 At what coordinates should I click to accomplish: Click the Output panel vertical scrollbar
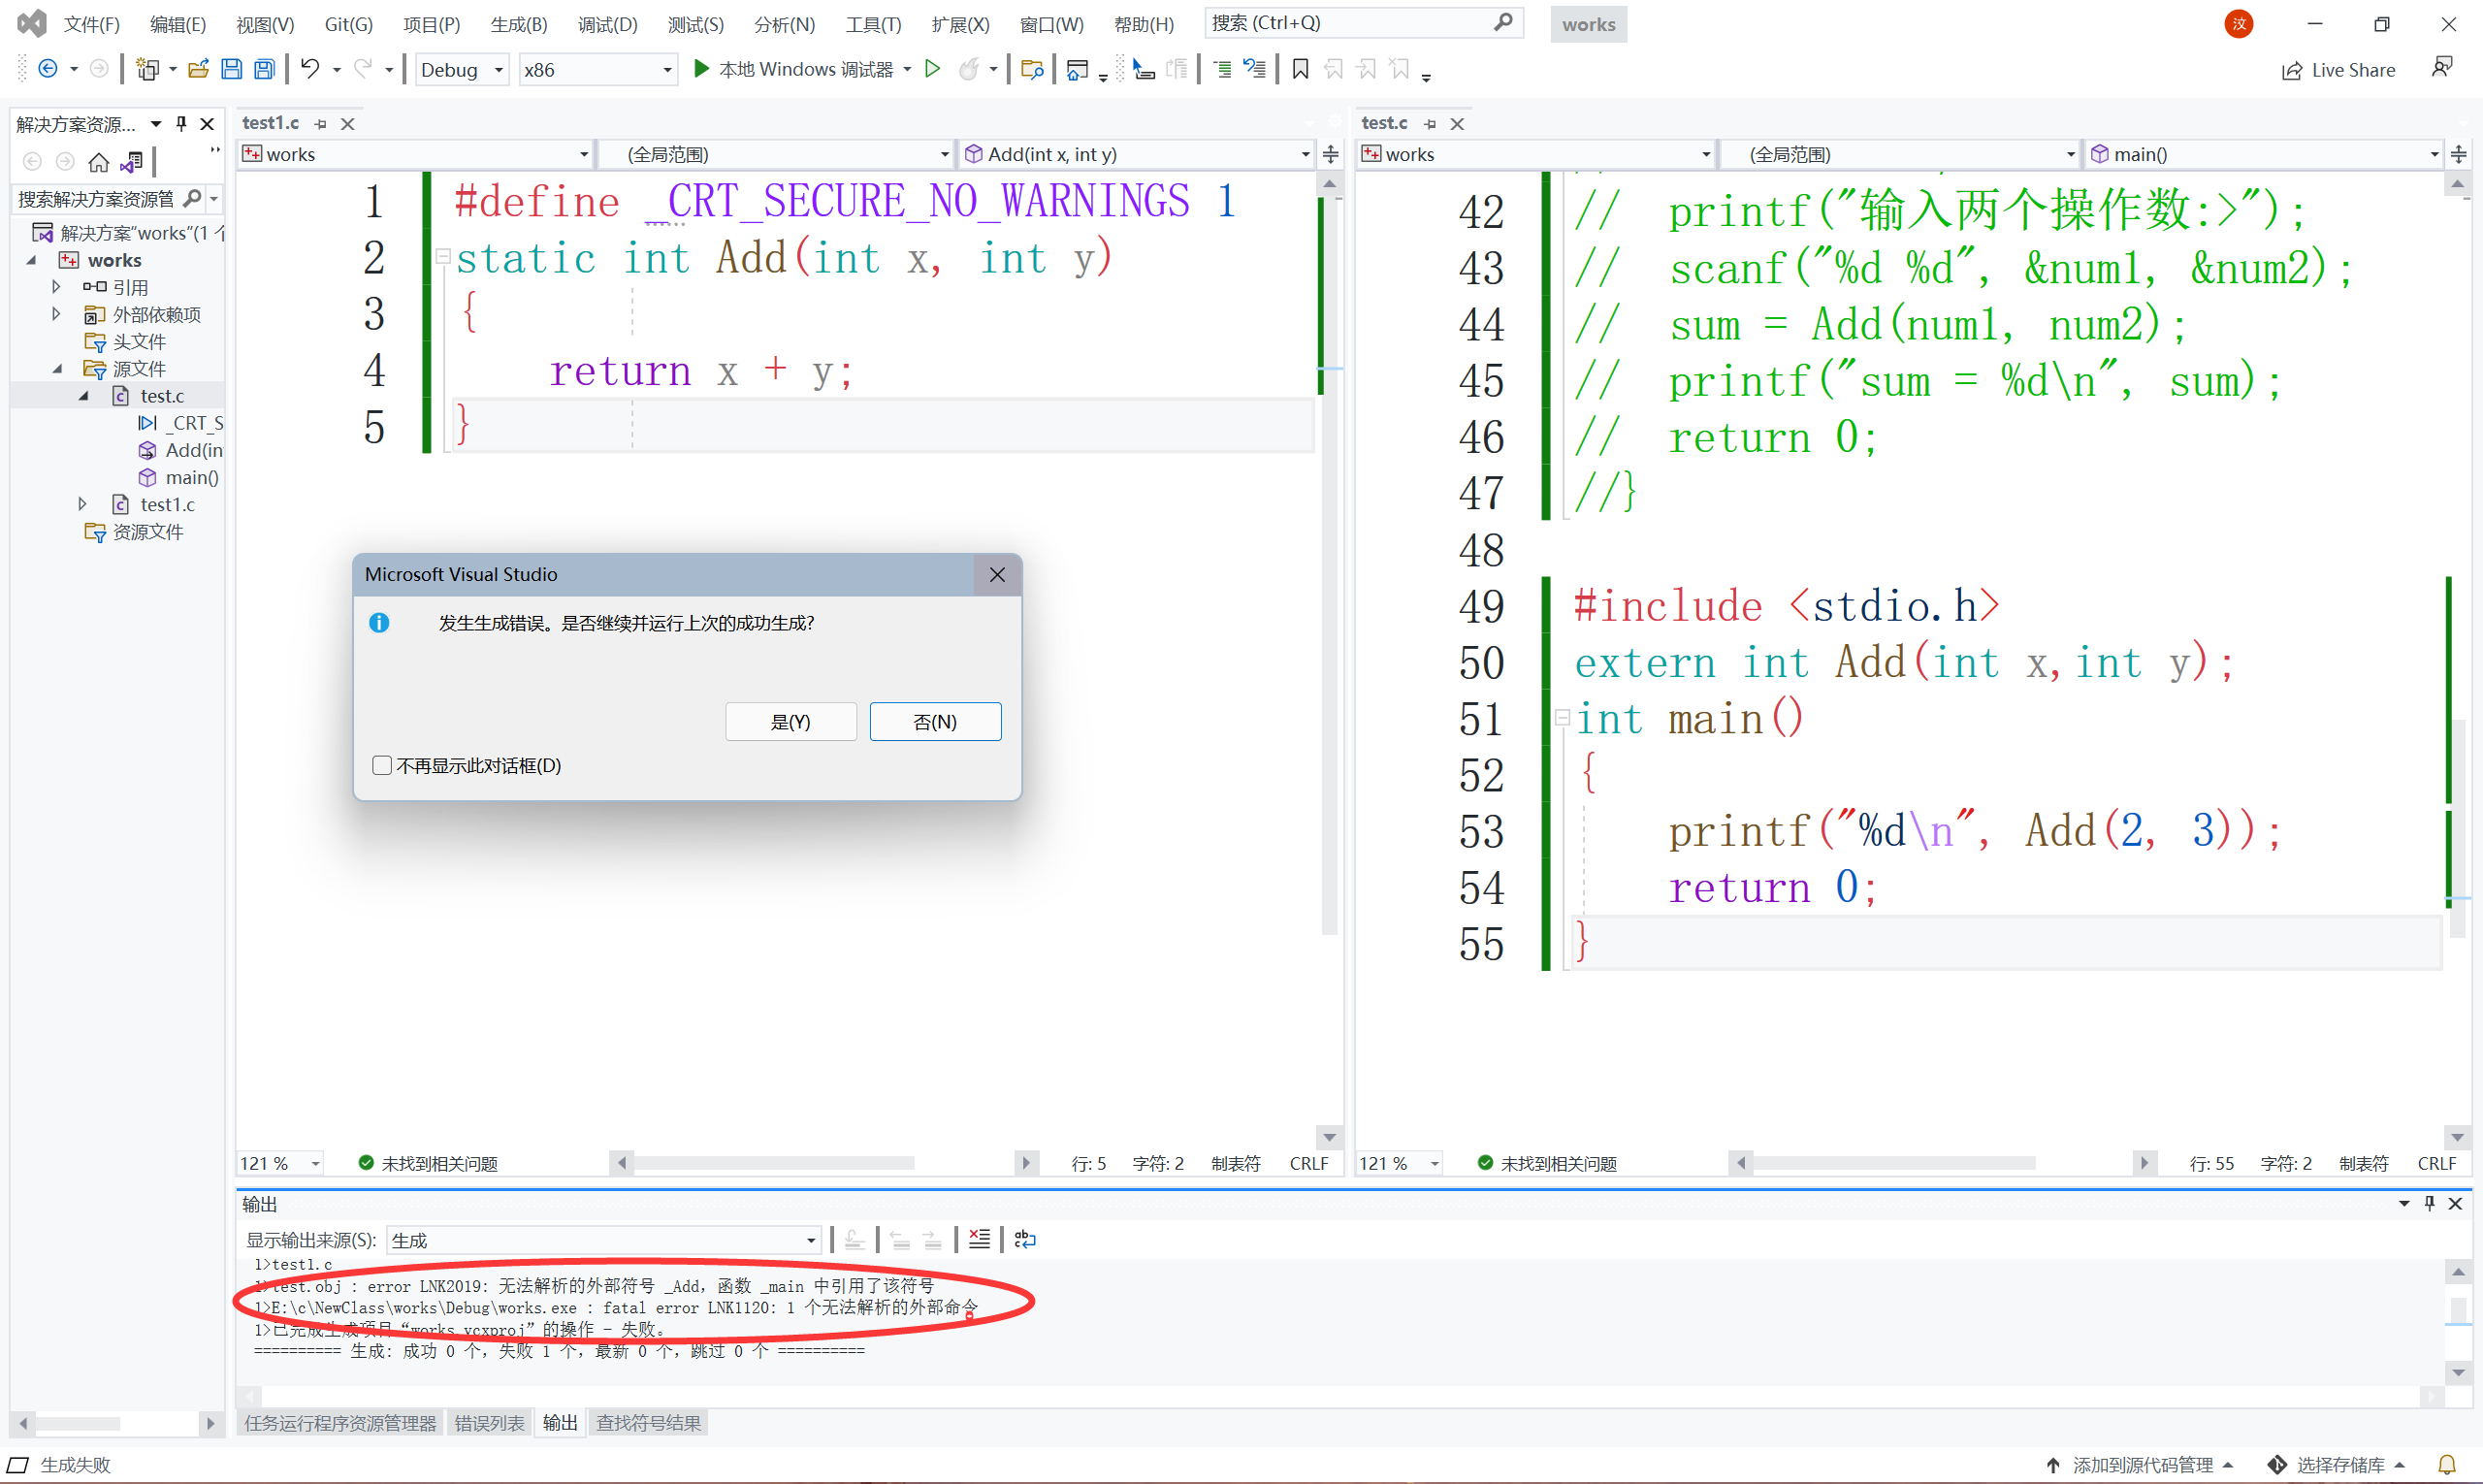(2457, 1310)
